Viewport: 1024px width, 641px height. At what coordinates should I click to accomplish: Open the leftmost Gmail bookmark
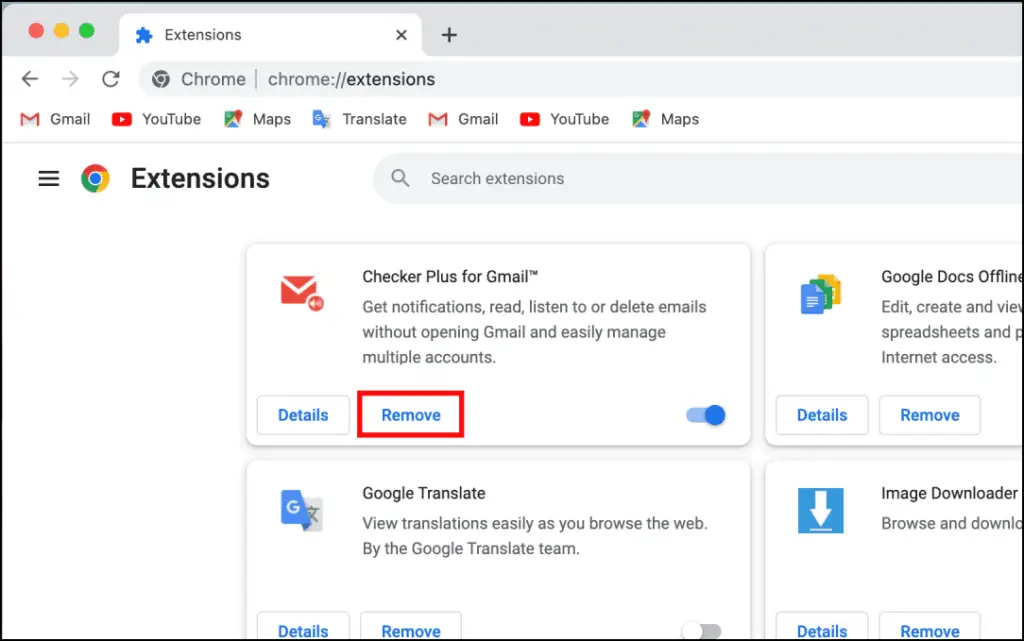tap(56, 119)
